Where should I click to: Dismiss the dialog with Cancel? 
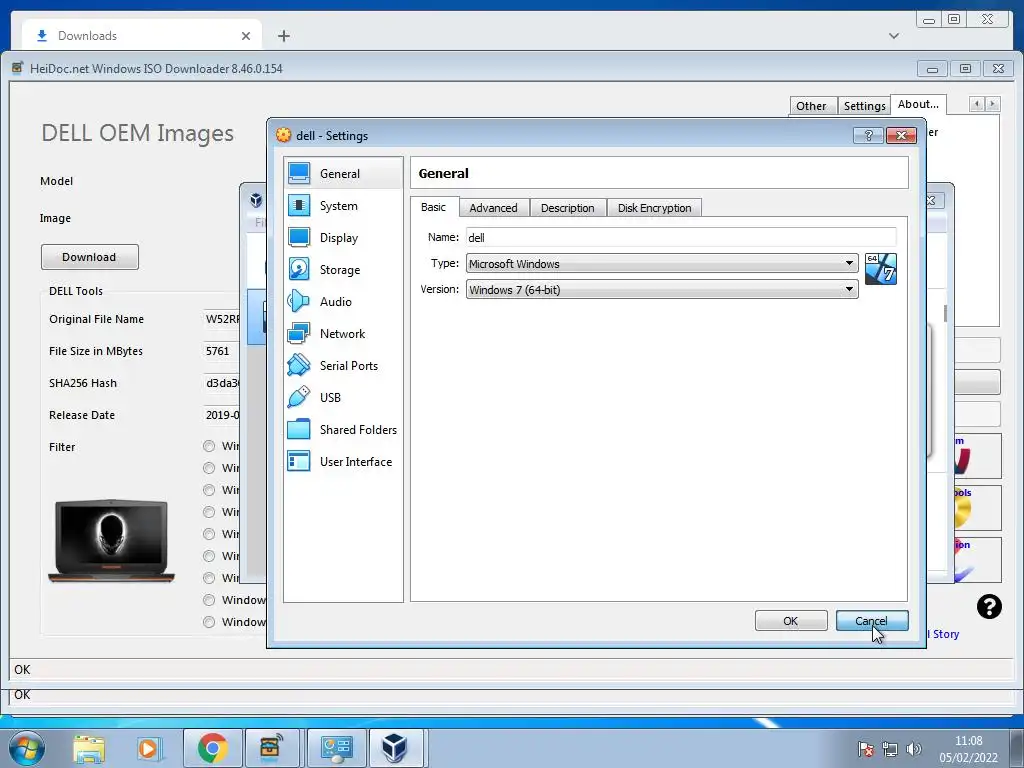[872, 620]
